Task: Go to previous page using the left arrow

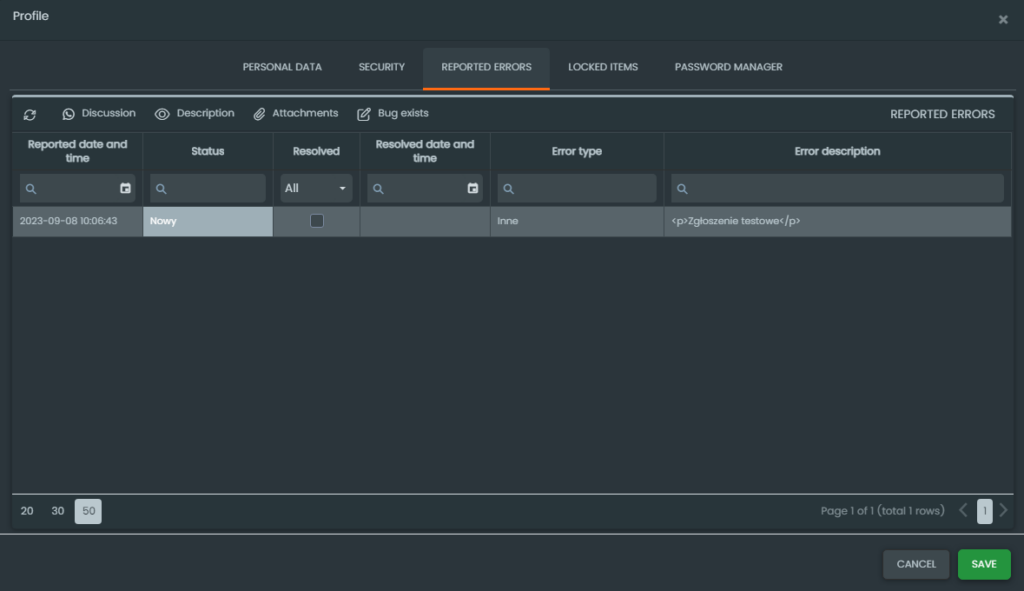Action: click(x=963, y=511)
